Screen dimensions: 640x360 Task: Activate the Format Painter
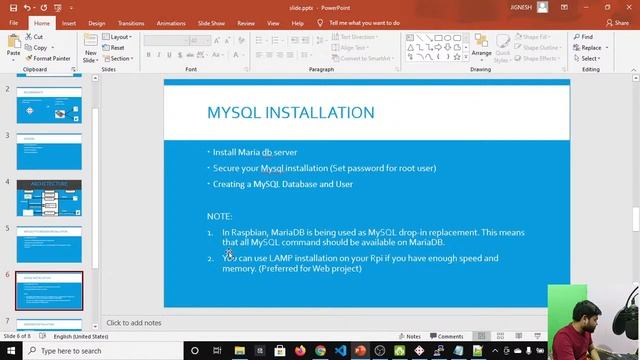click(x=48, y=58)
